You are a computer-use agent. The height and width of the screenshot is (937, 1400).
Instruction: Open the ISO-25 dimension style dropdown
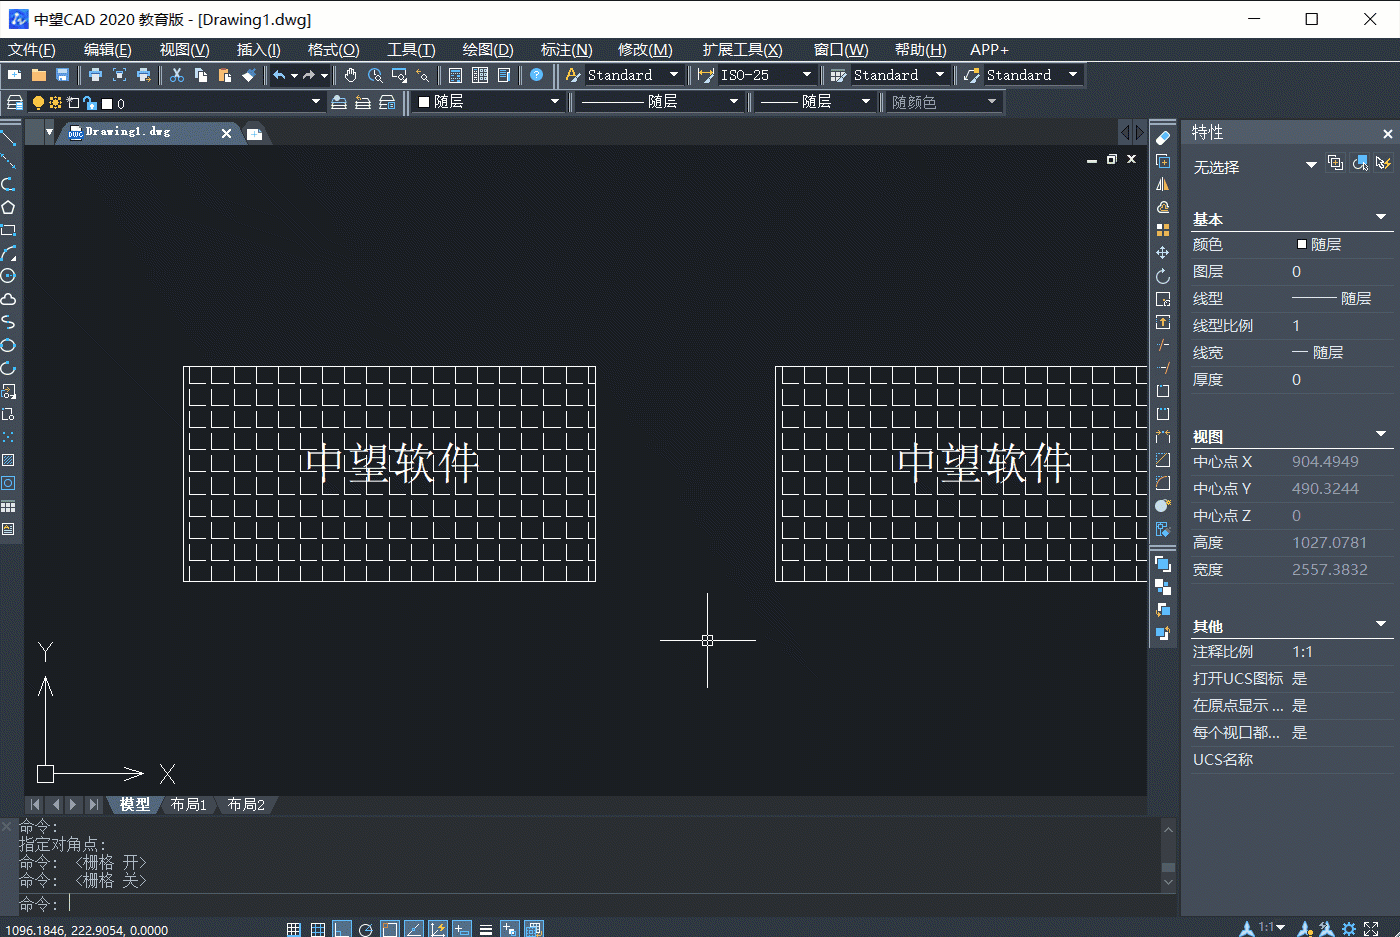coord(806,75)
